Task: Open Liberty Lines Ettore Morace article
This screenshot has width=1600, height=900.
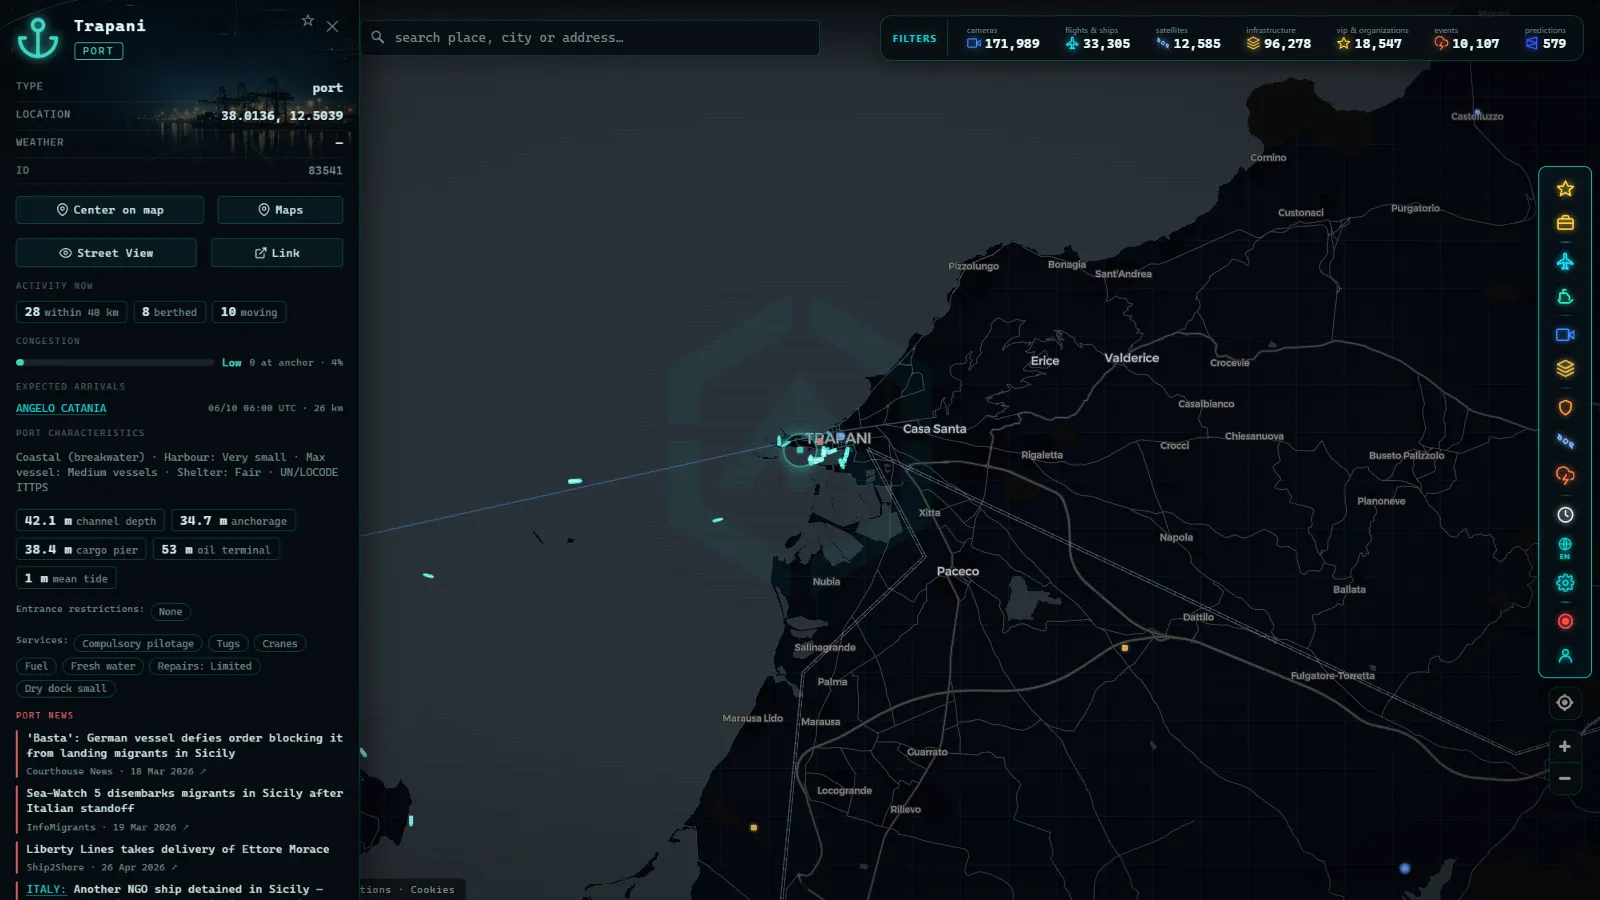Action: tap(177, 849)
